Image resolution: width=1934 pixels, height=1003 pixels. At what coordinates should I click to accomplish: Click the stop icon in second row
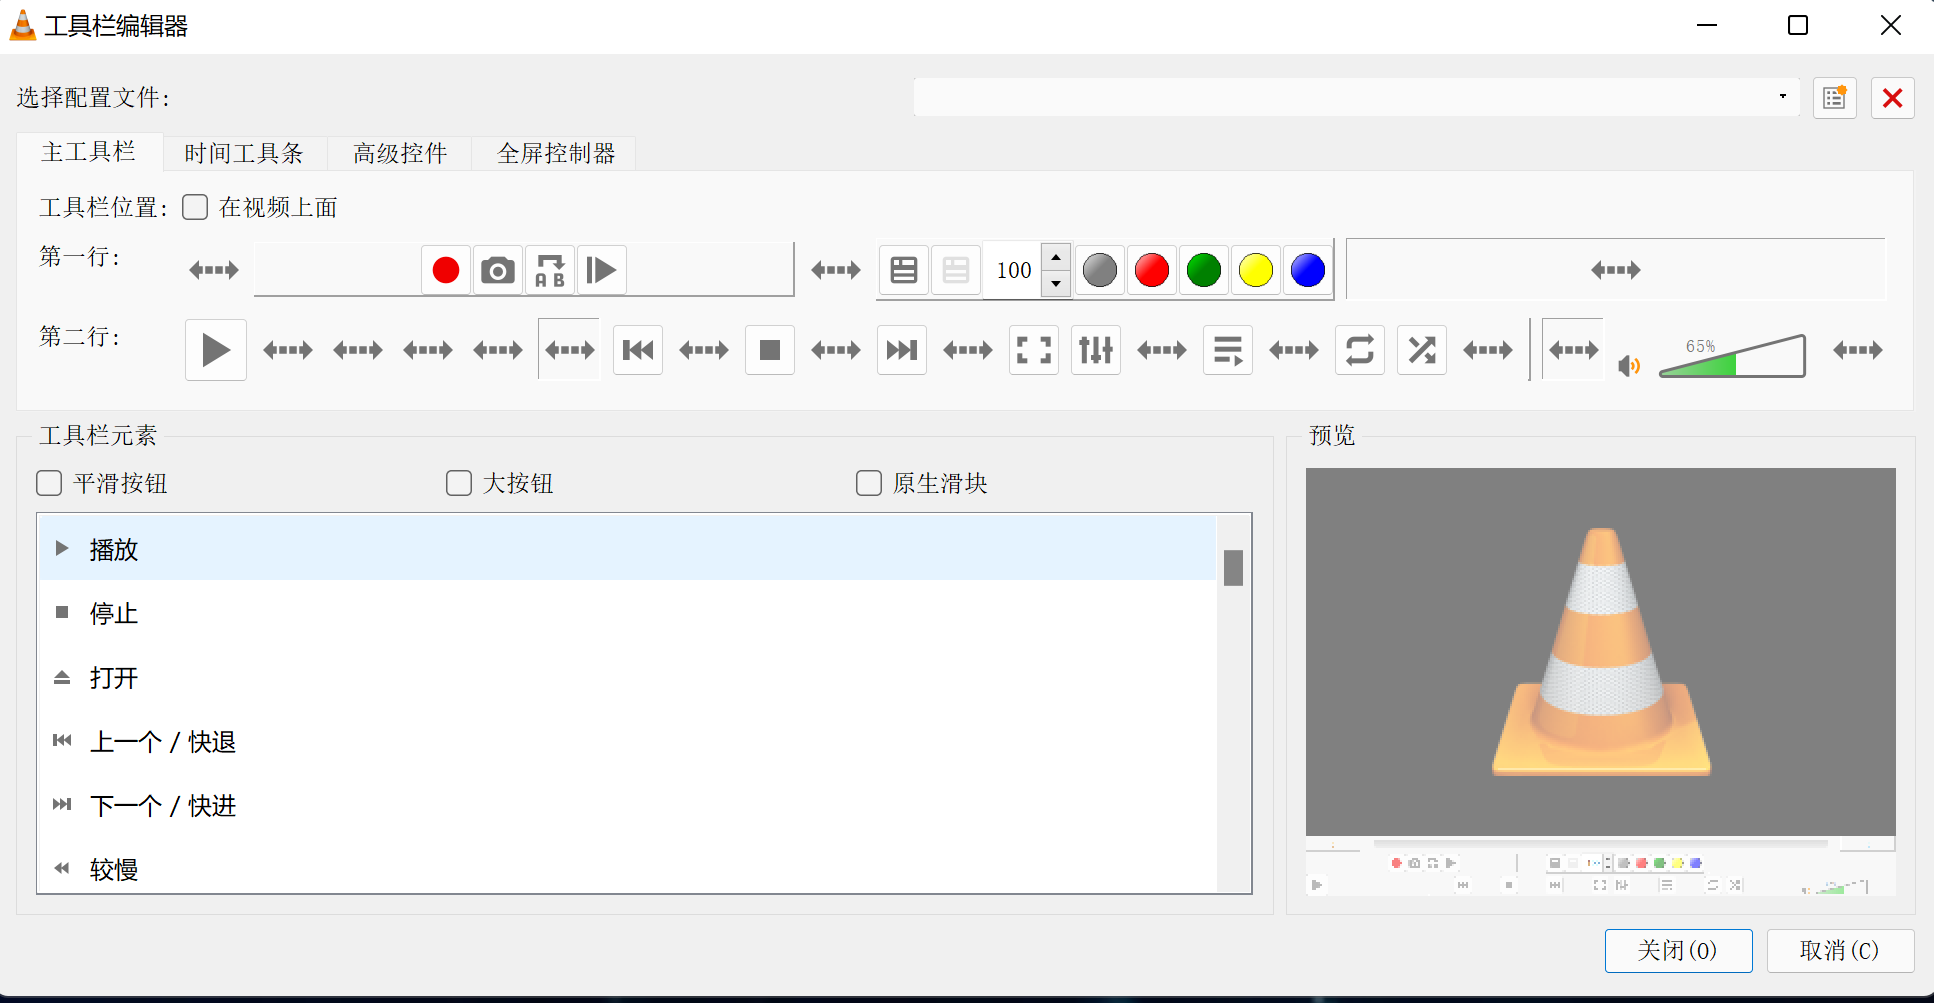point(770,350)
